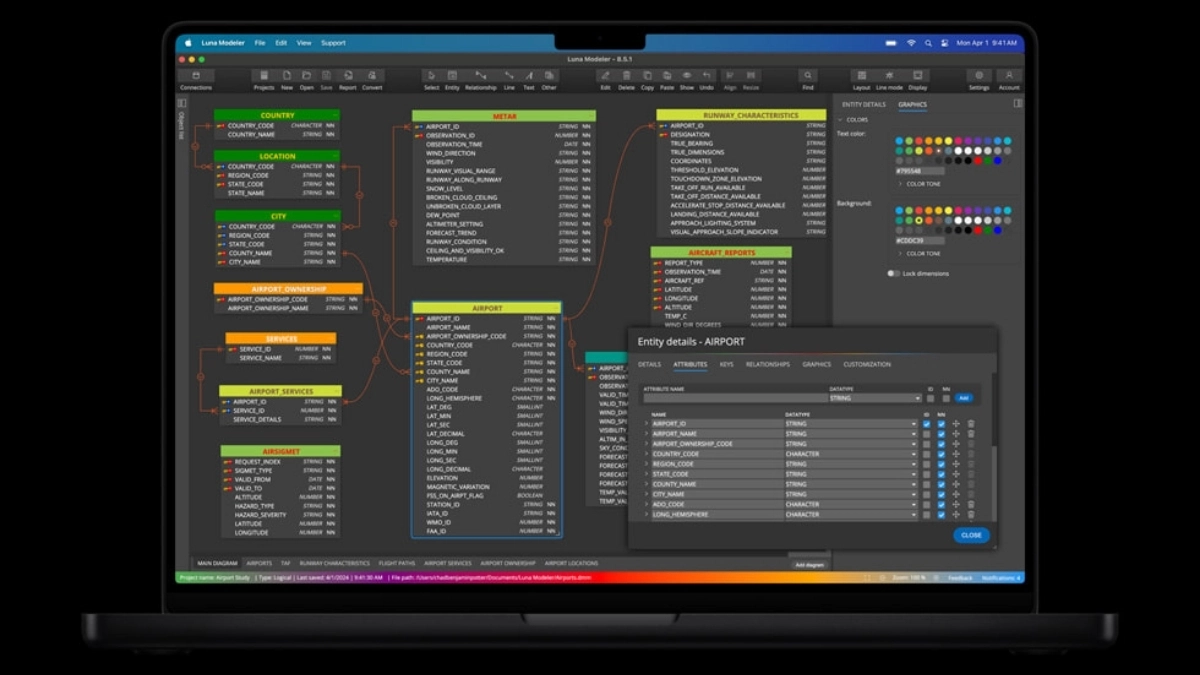Click the Line mode icon
Viewport: 1200px width, 675px height.
coord(889,75)
